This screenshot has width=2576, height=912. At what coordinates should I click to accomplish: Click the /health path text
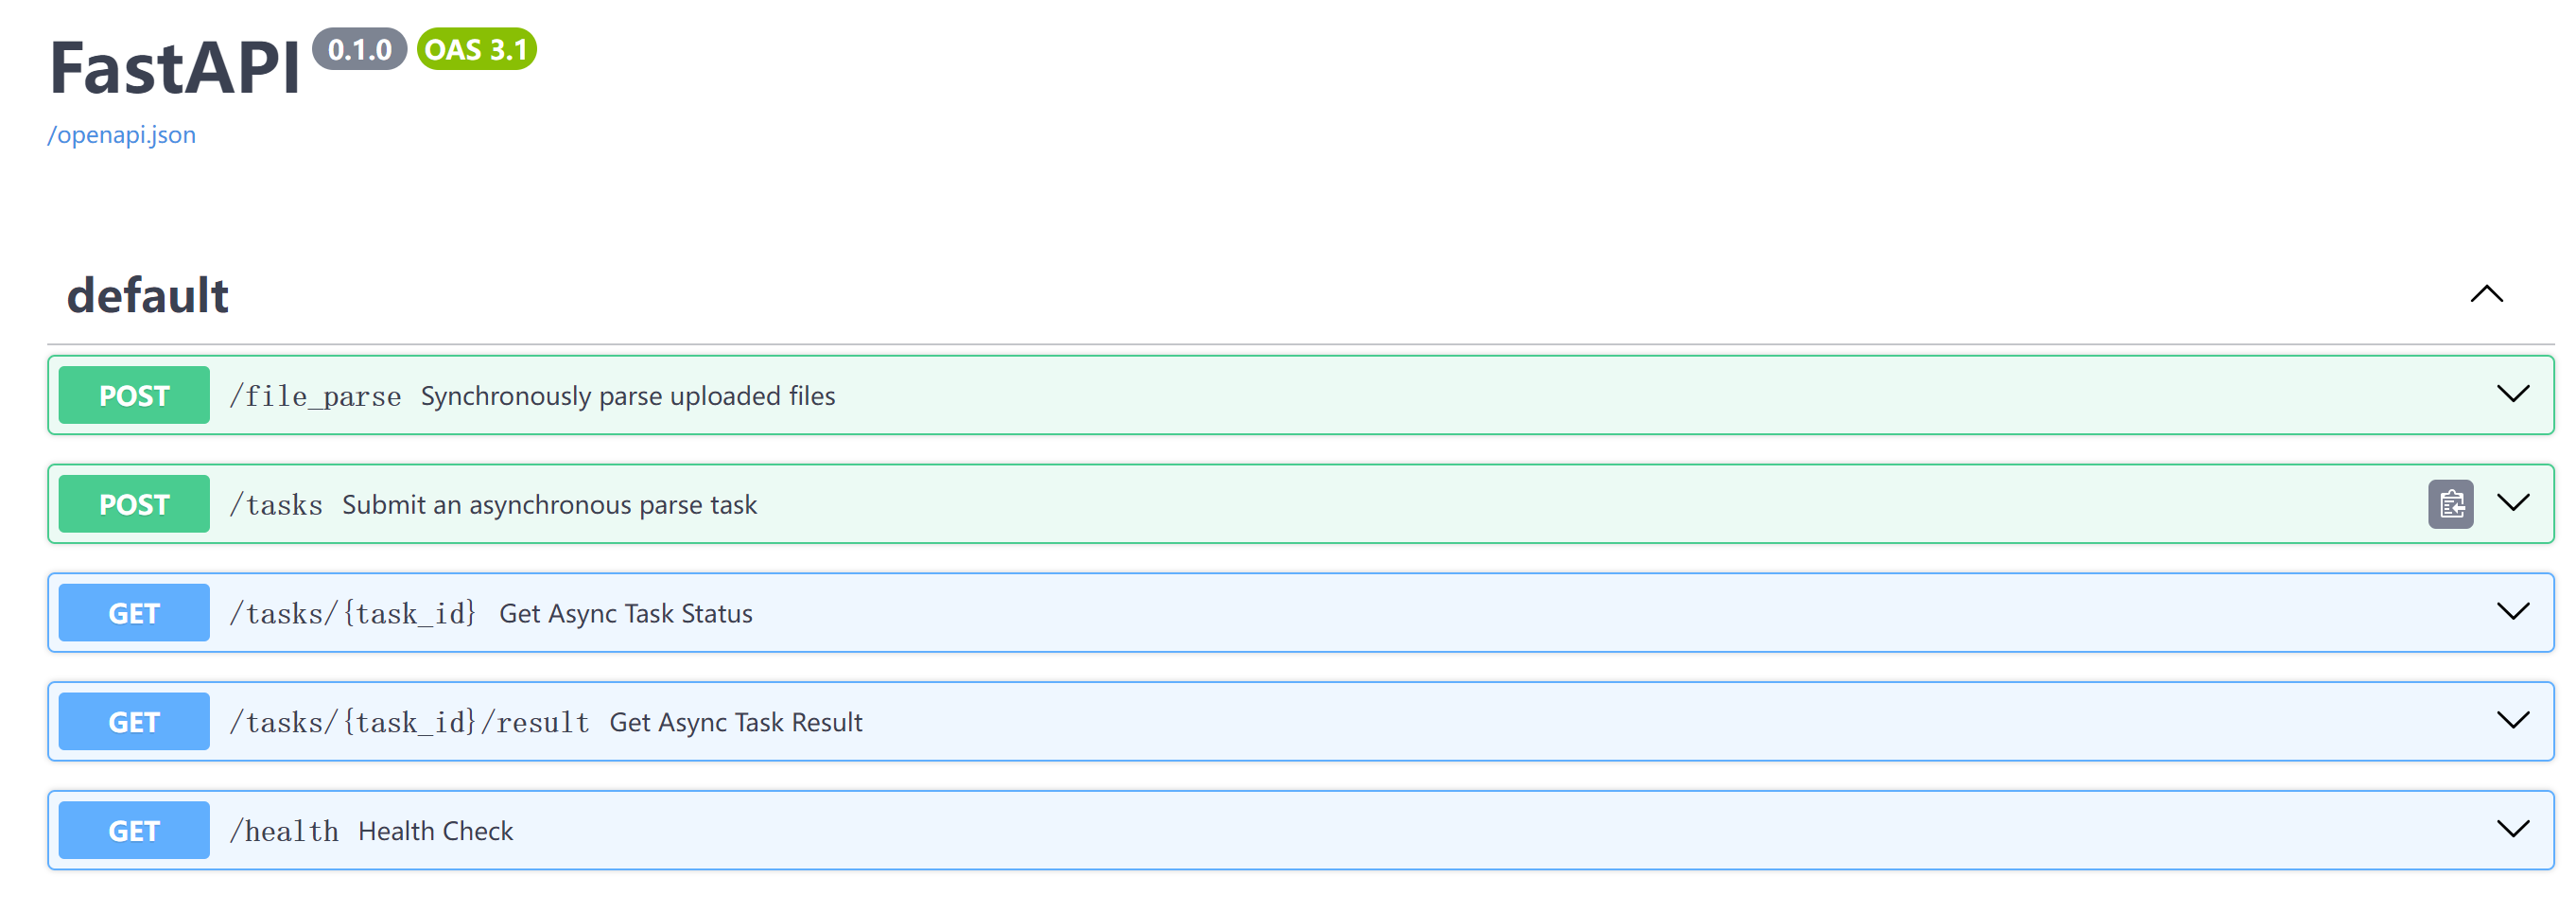pos(284,831)
